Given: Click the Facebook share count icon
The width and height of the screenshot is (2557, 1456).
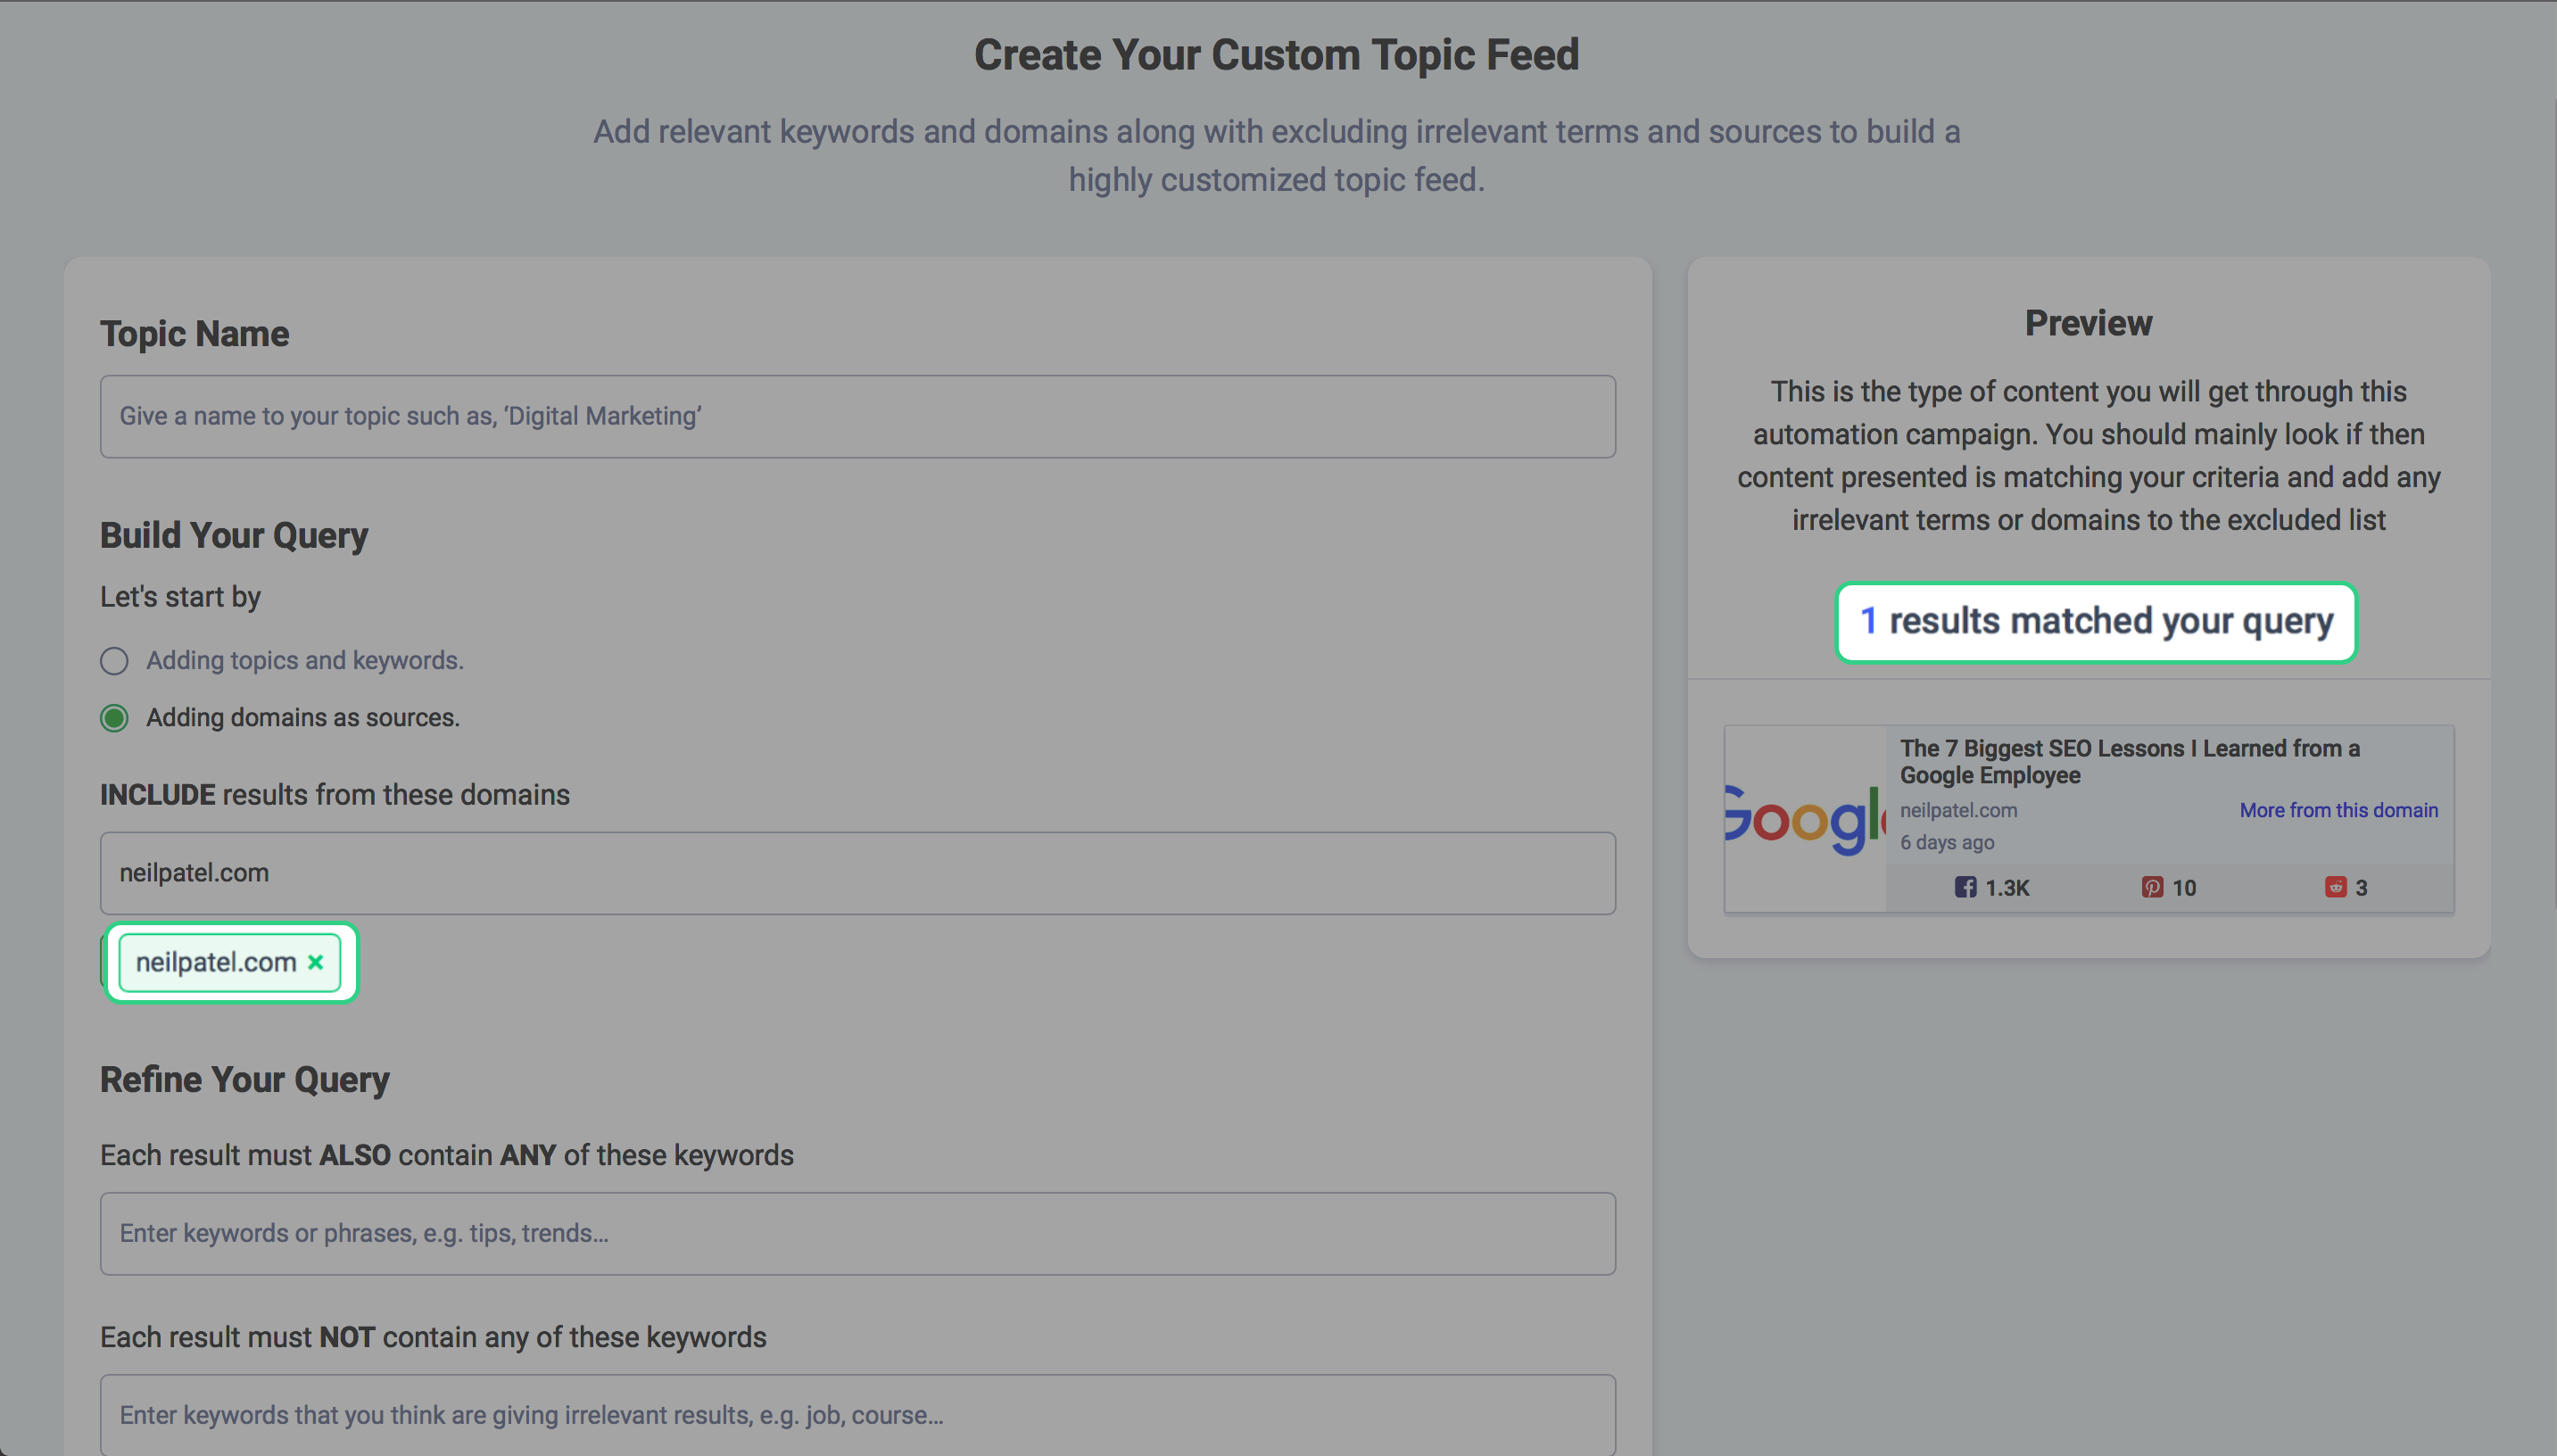Looking at the screenshot, I should 1965,887.
